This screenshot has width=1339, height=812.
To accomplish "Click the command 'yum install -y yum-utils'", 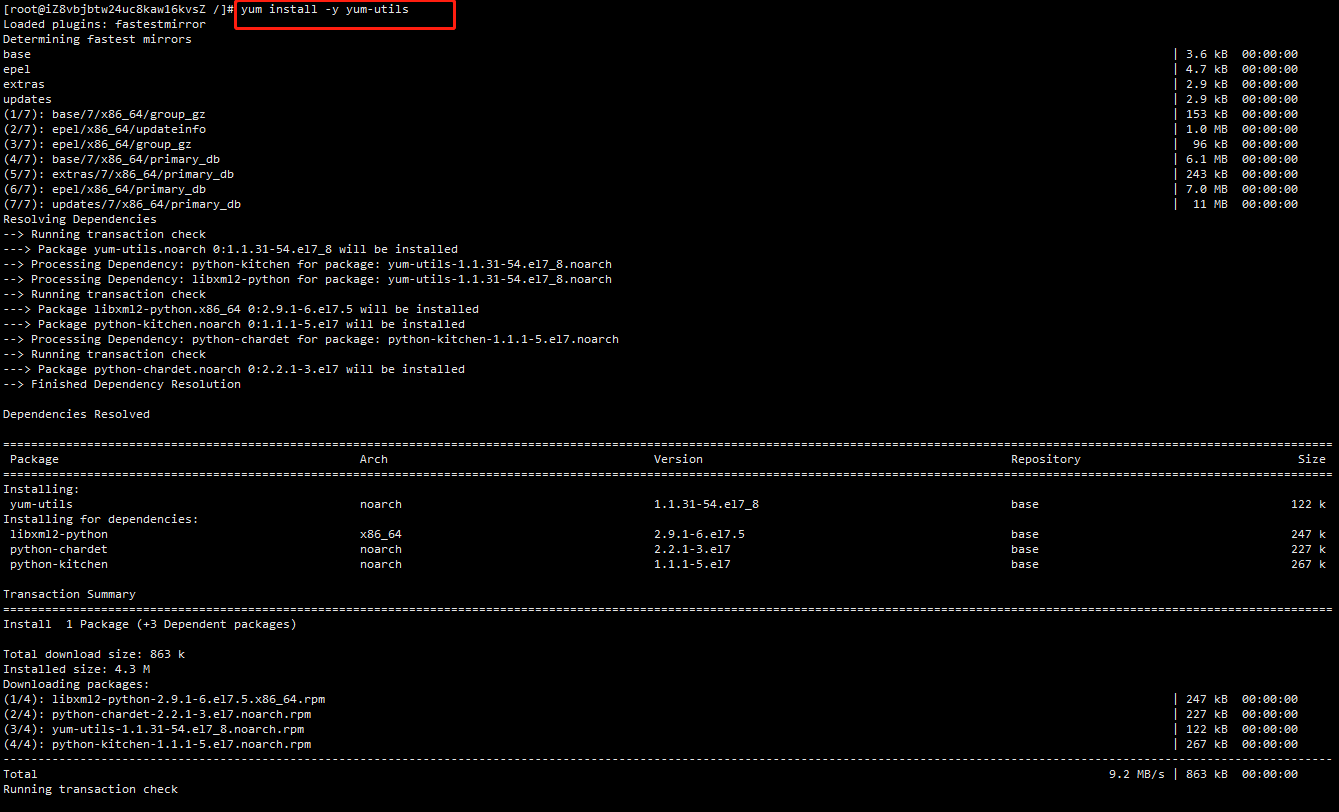I will [x=324, y=9].
